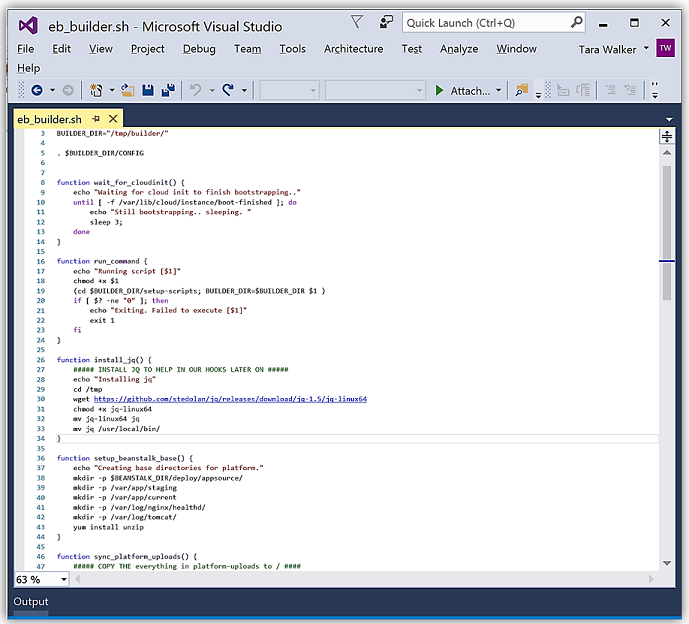Toggle the pin on eb_builder.sh tab
Screen dimensions: 689x624
96,119
